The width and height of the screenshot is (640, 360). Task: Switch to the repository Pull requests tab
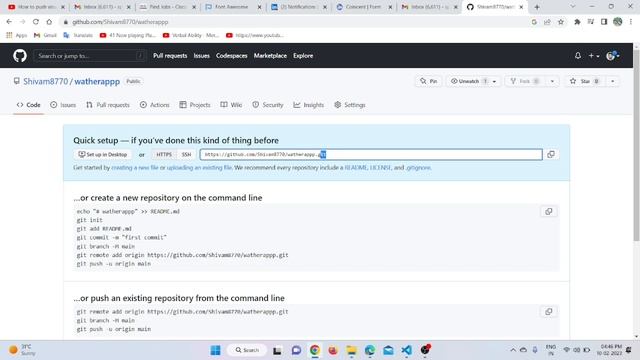point(108,105)
